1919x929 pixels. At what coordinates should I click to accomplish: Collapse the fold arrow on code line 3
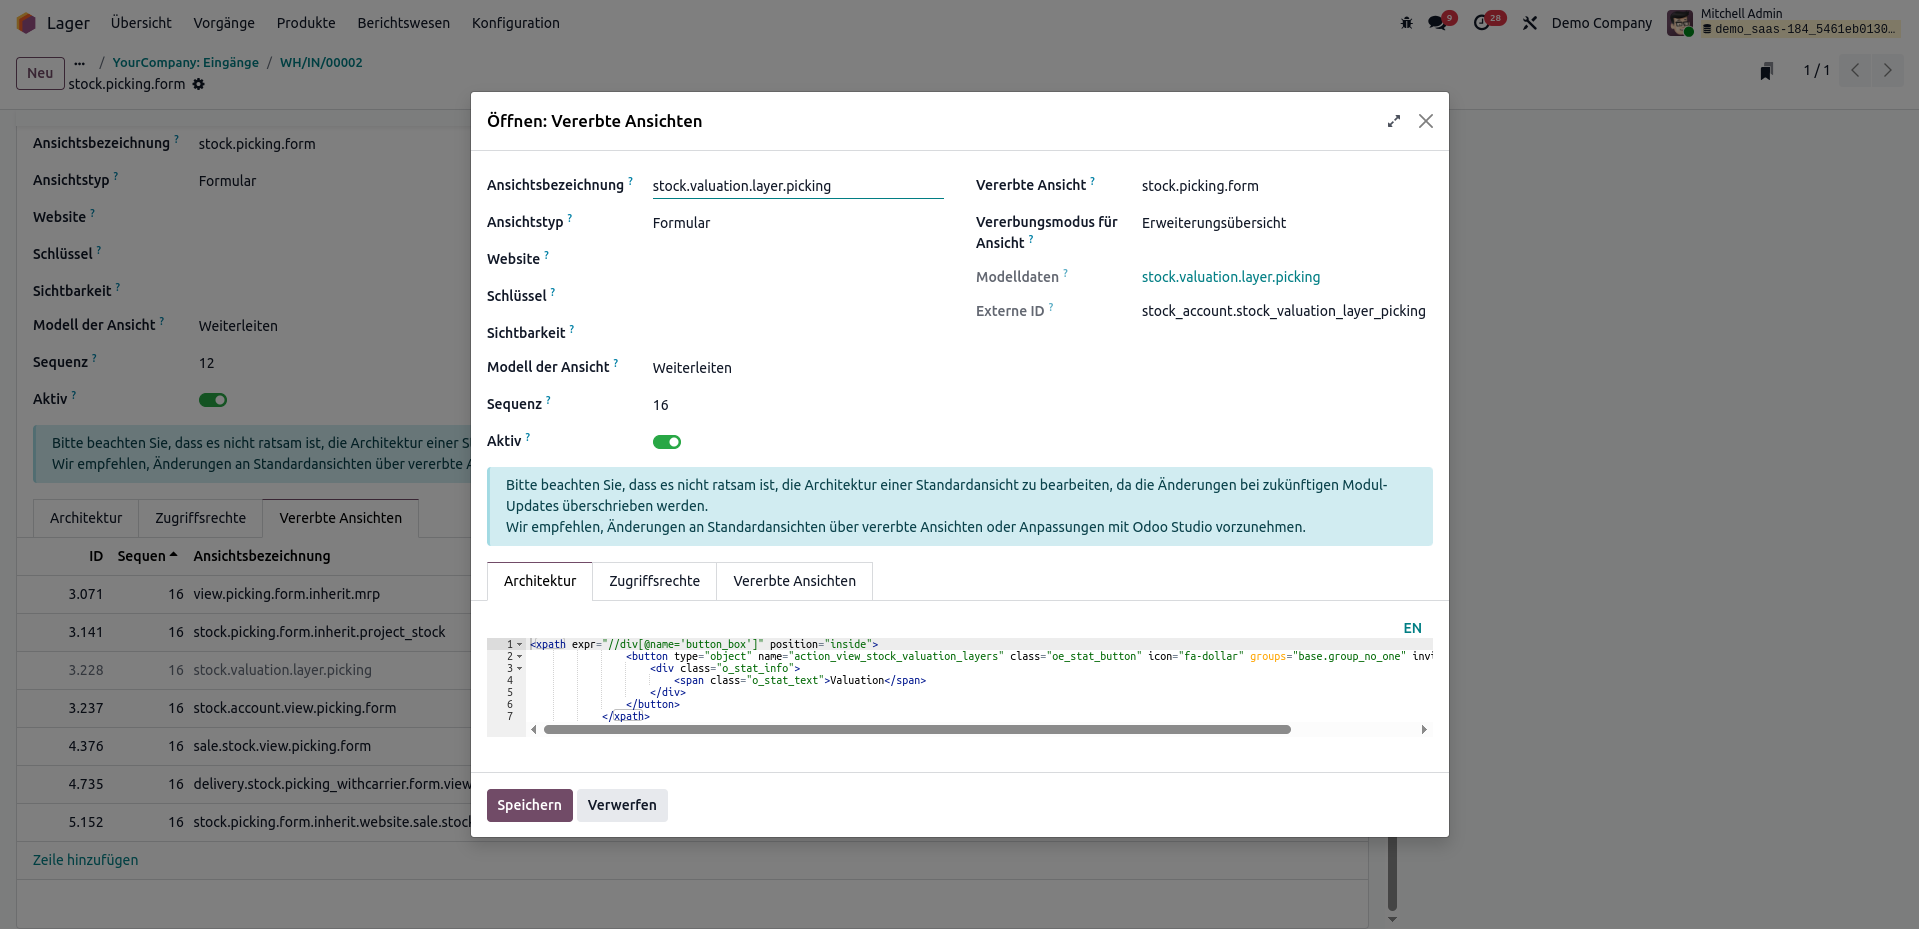(x=520, y=669)
